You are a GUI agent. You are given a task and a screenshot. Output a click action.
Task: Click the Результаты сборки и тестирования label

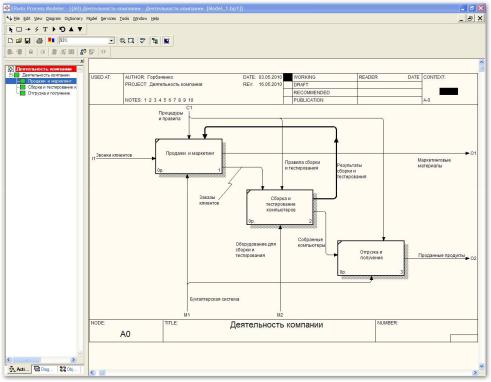[x=352, y=171]
